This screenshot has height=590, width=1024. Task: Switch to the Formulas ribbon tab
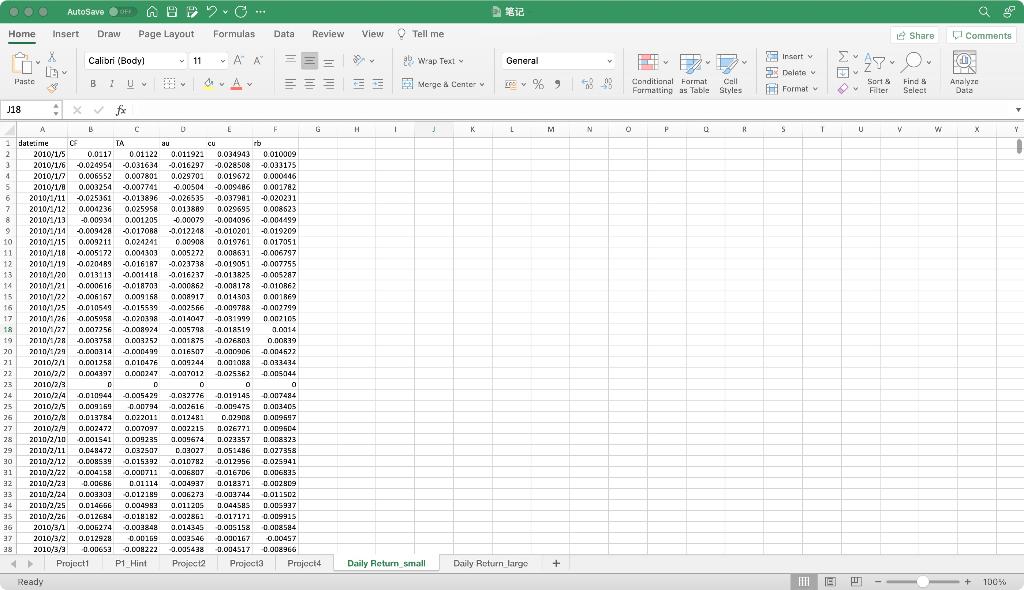pos(233,33)
